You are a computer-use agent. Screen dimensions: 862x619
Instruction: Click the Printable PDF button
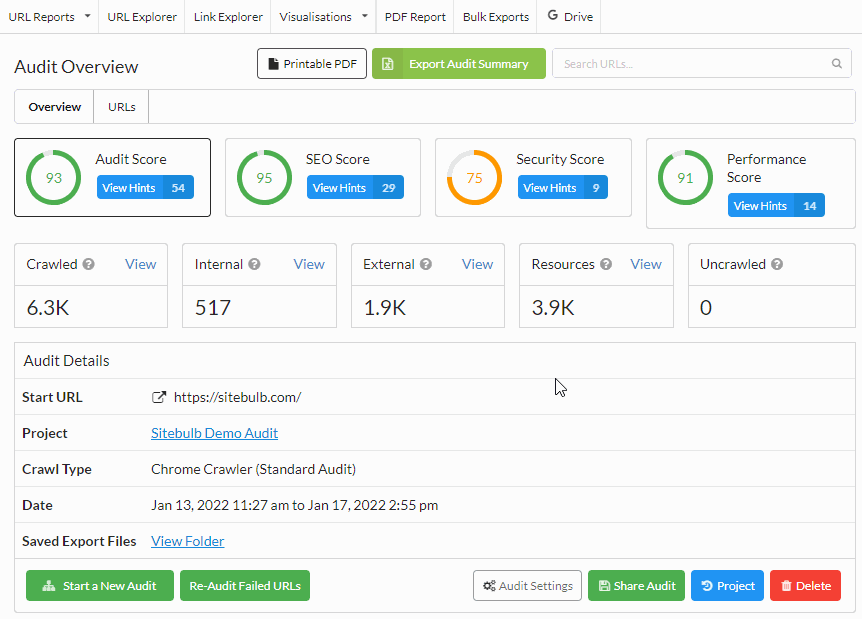312,64
